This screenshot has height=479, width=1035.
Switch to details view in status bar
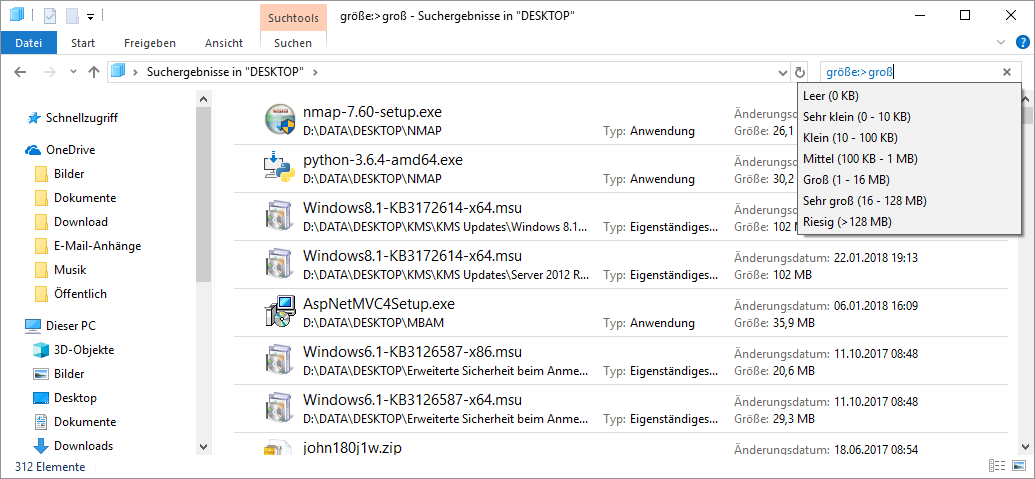[996, 466]
